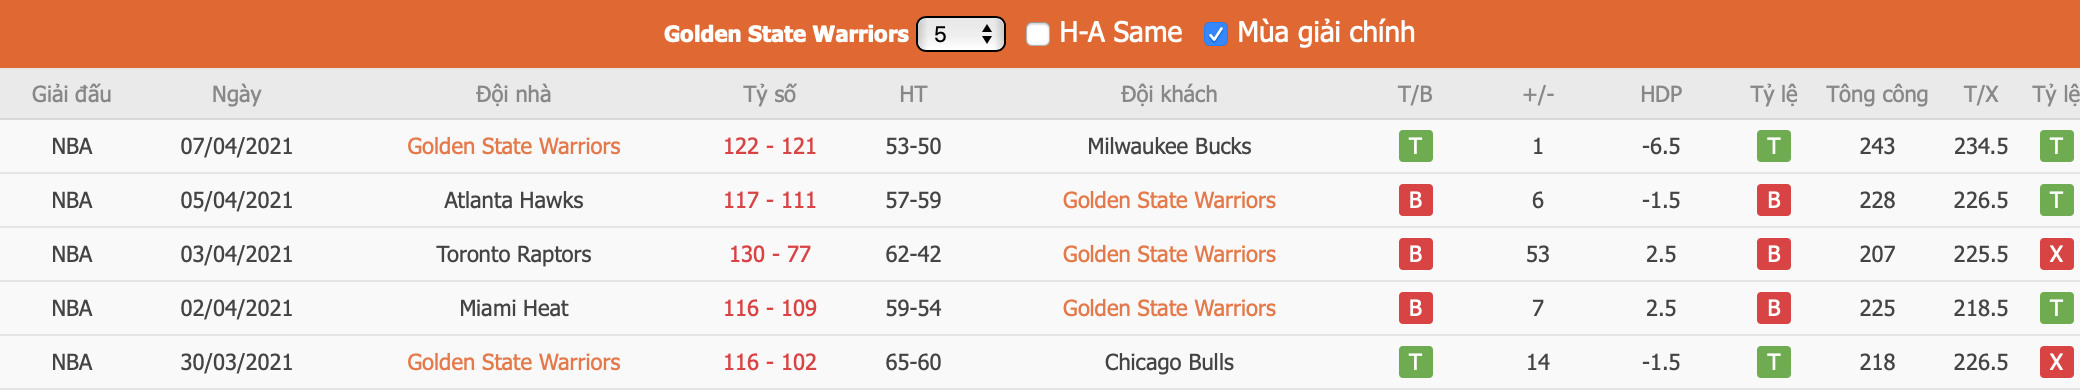Open the match count dropdown showing 5

point(960,34)
